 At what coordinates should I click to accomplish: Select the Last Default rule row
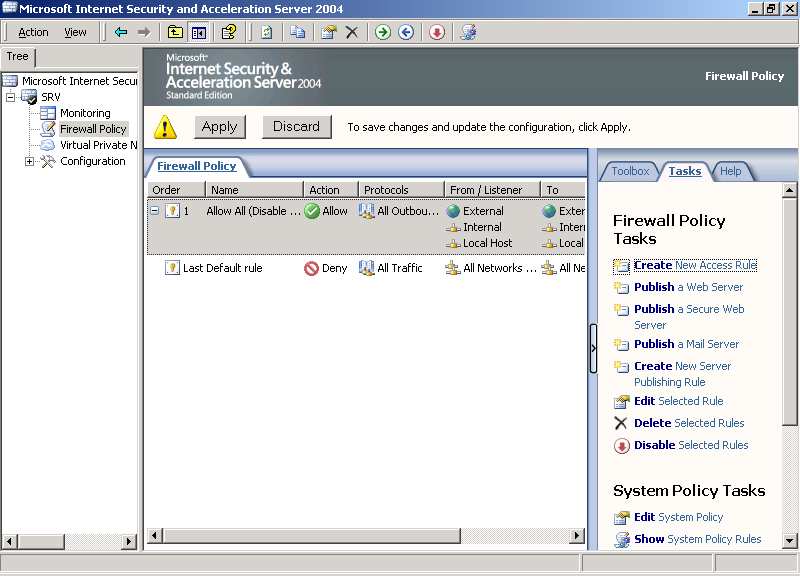pyautogui.click(x=366, y=268)
